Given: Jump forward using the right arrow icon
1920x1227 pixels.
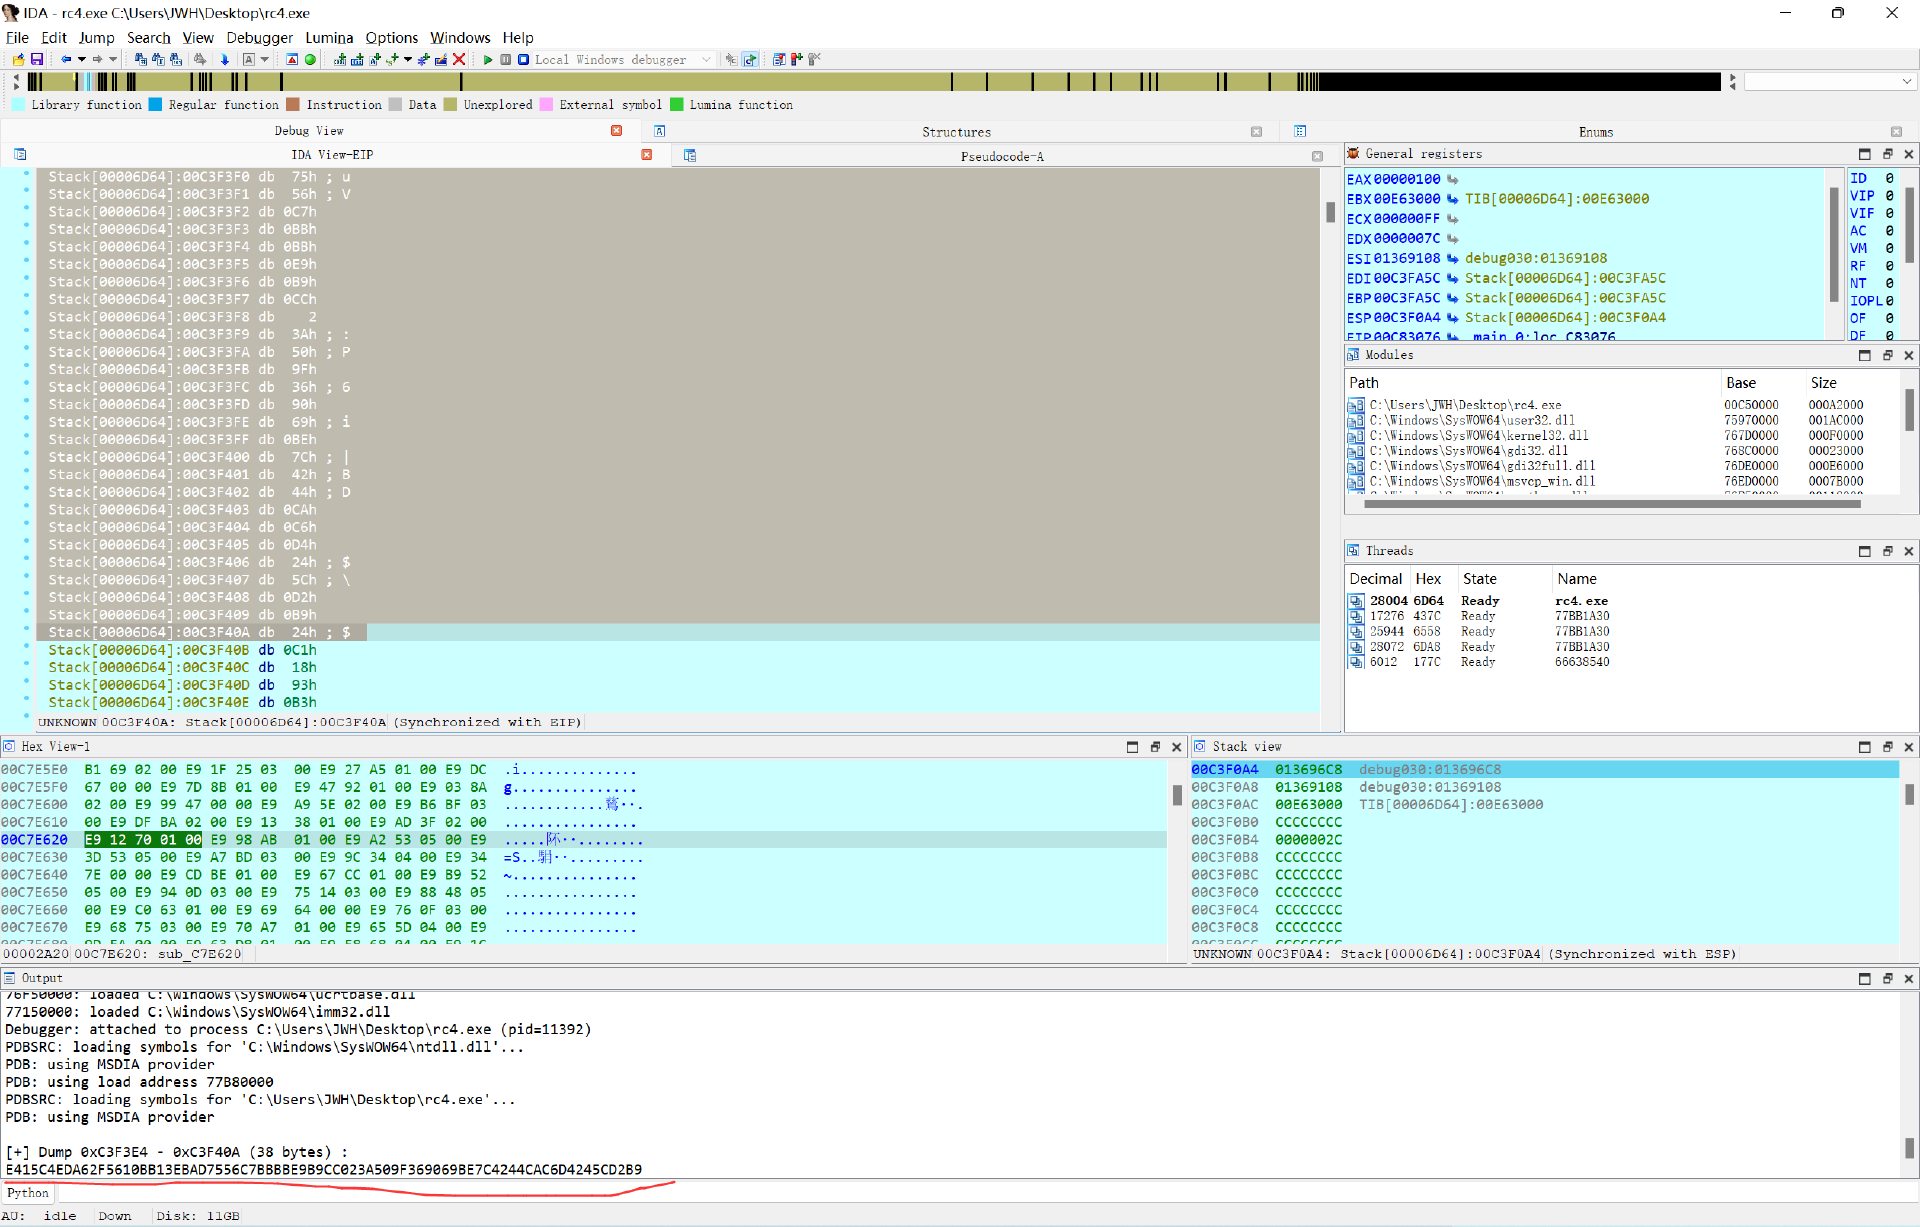Looking at the screenshot, I should (x=97, y=60).
